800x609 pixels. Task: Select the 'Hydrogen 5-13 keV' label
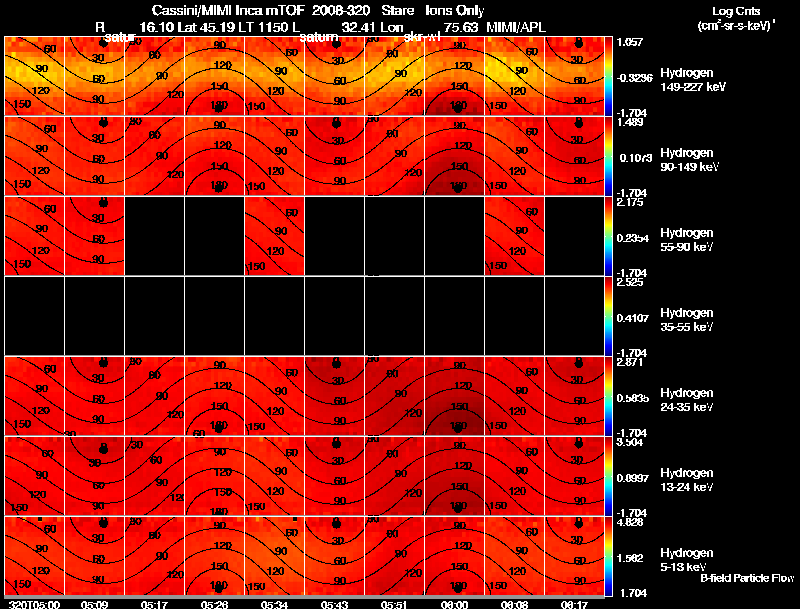pos(687,560)
